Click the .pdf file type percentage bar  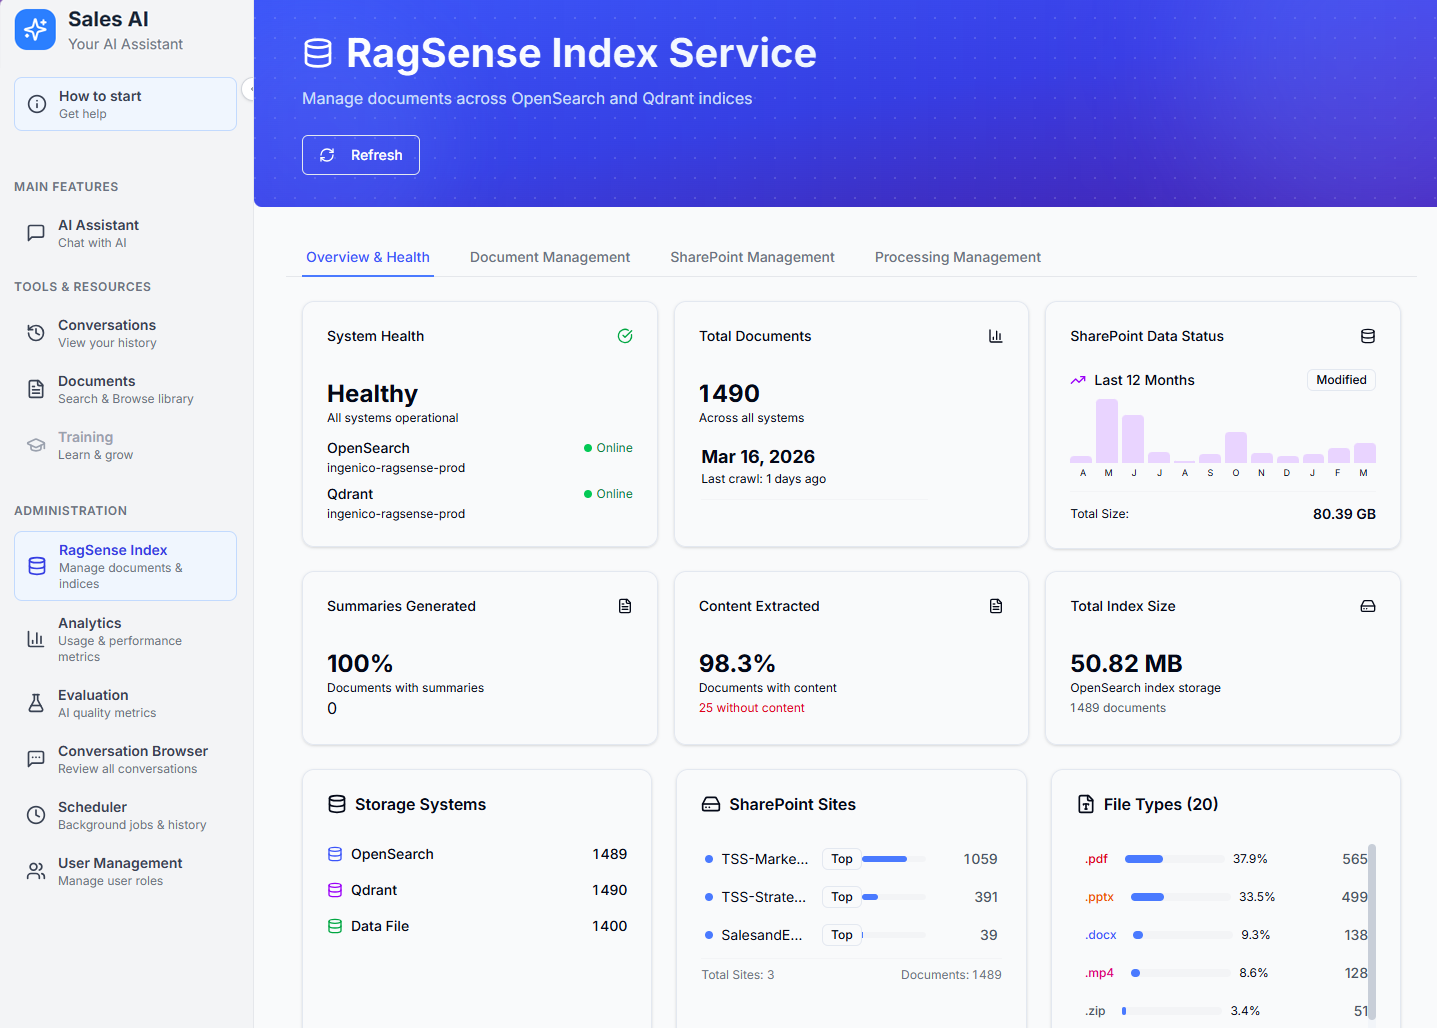coord(1174,859)
